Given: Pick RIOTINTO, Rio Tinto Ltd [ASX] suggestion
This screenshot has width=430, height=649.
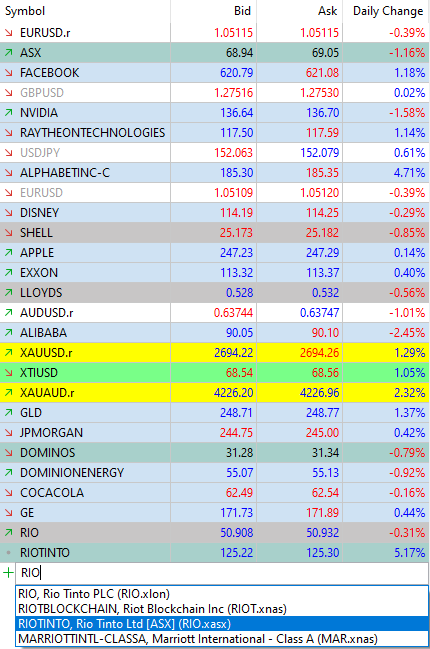Looking at the screenshot, I should coord(222,624).
